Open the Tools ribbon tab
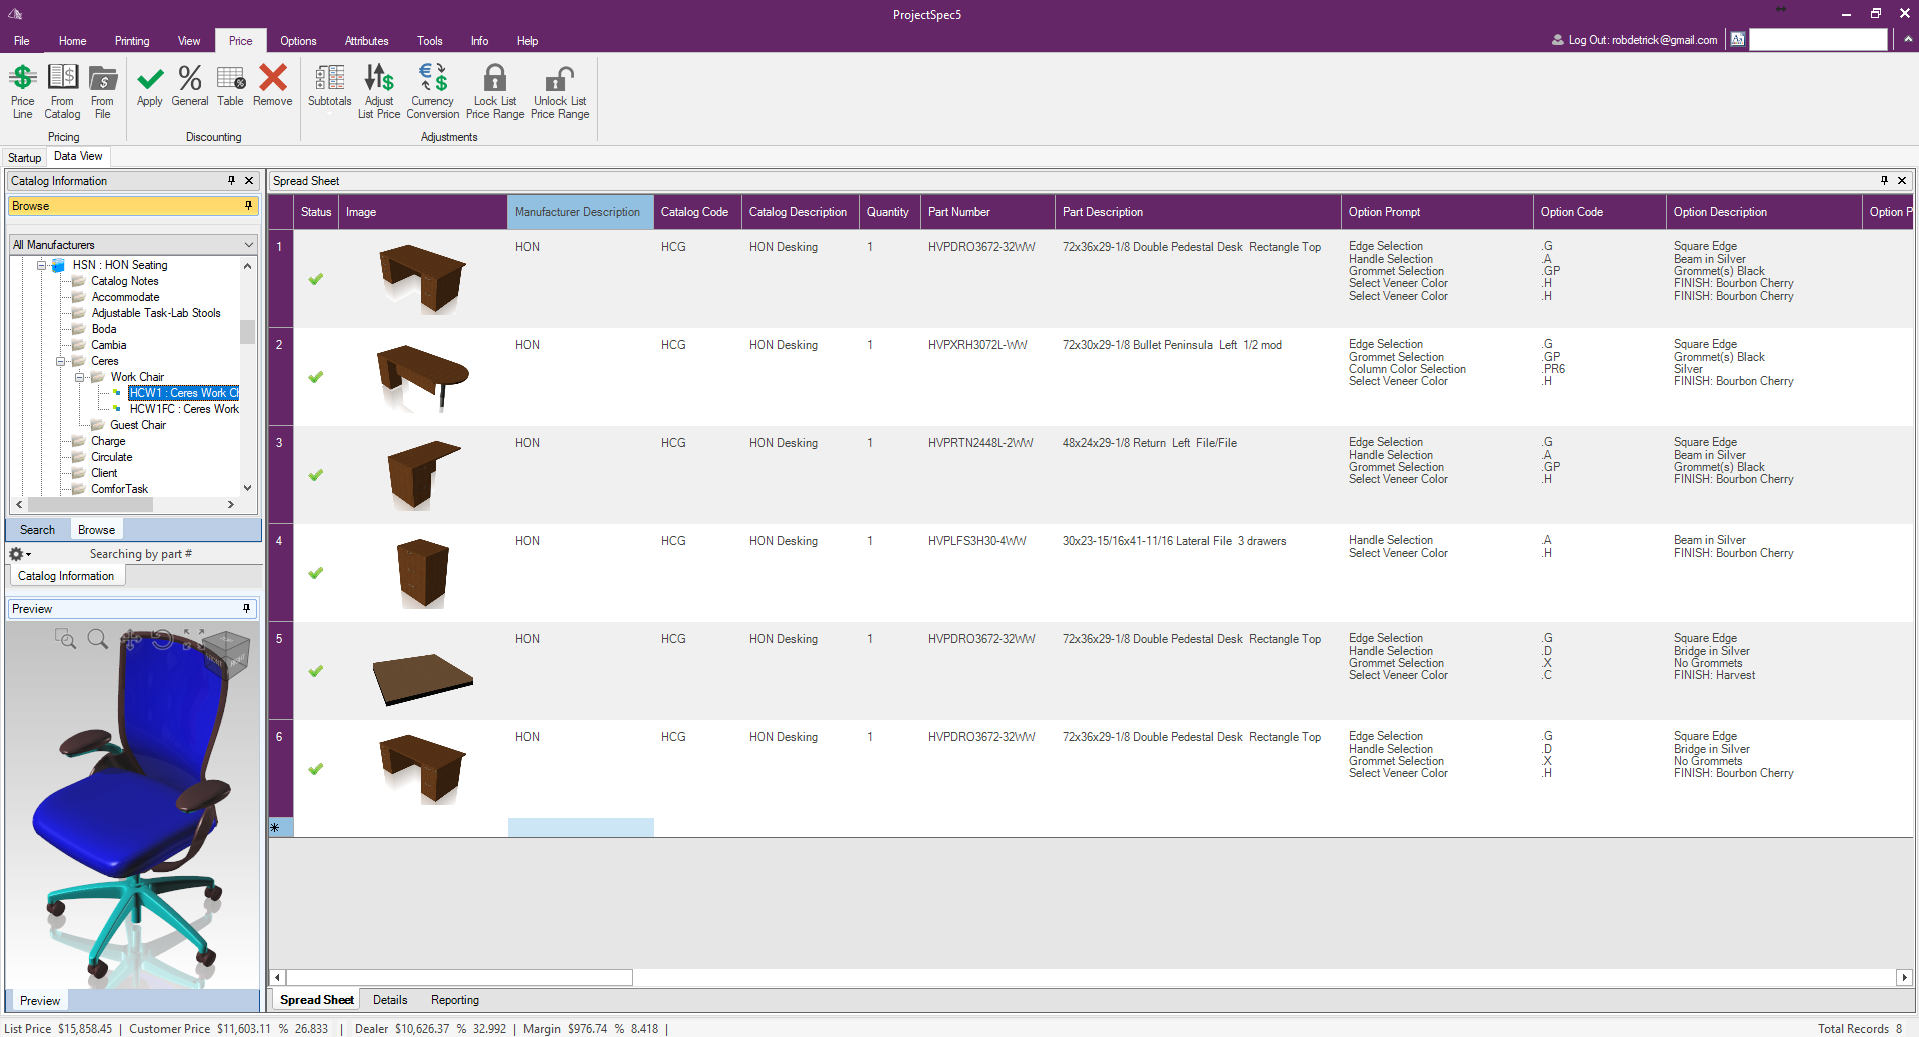1919x1037 pixels. [x=430, y=41]
